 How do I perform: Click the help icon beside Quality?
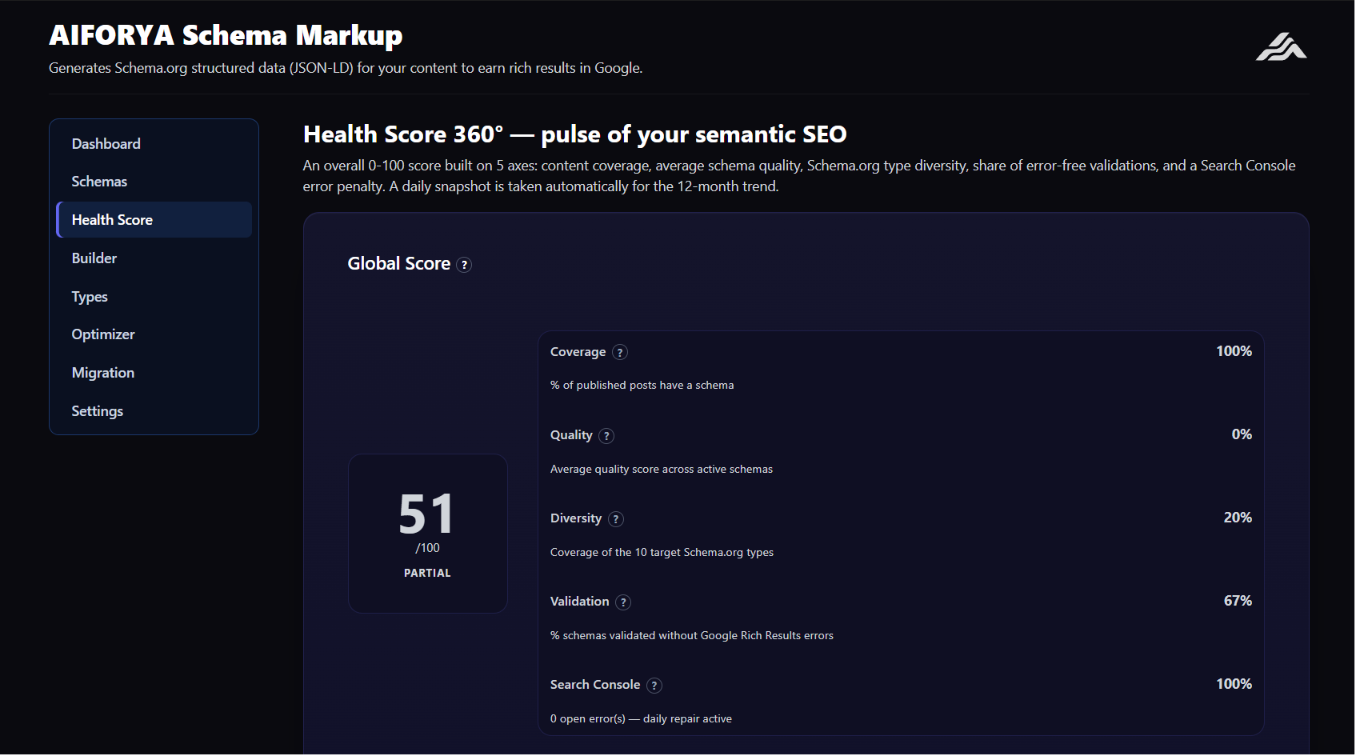[x=607, y=436]
